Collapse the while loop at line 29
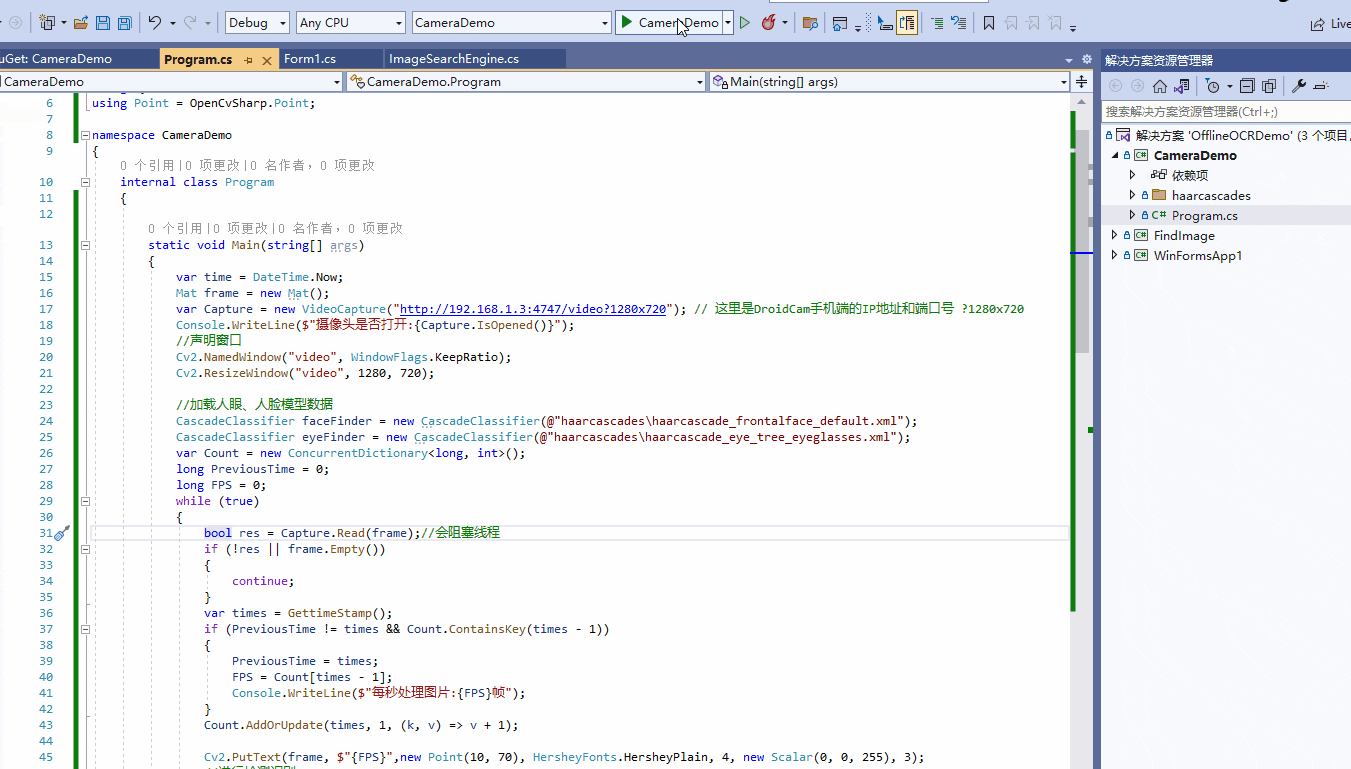 85,501
